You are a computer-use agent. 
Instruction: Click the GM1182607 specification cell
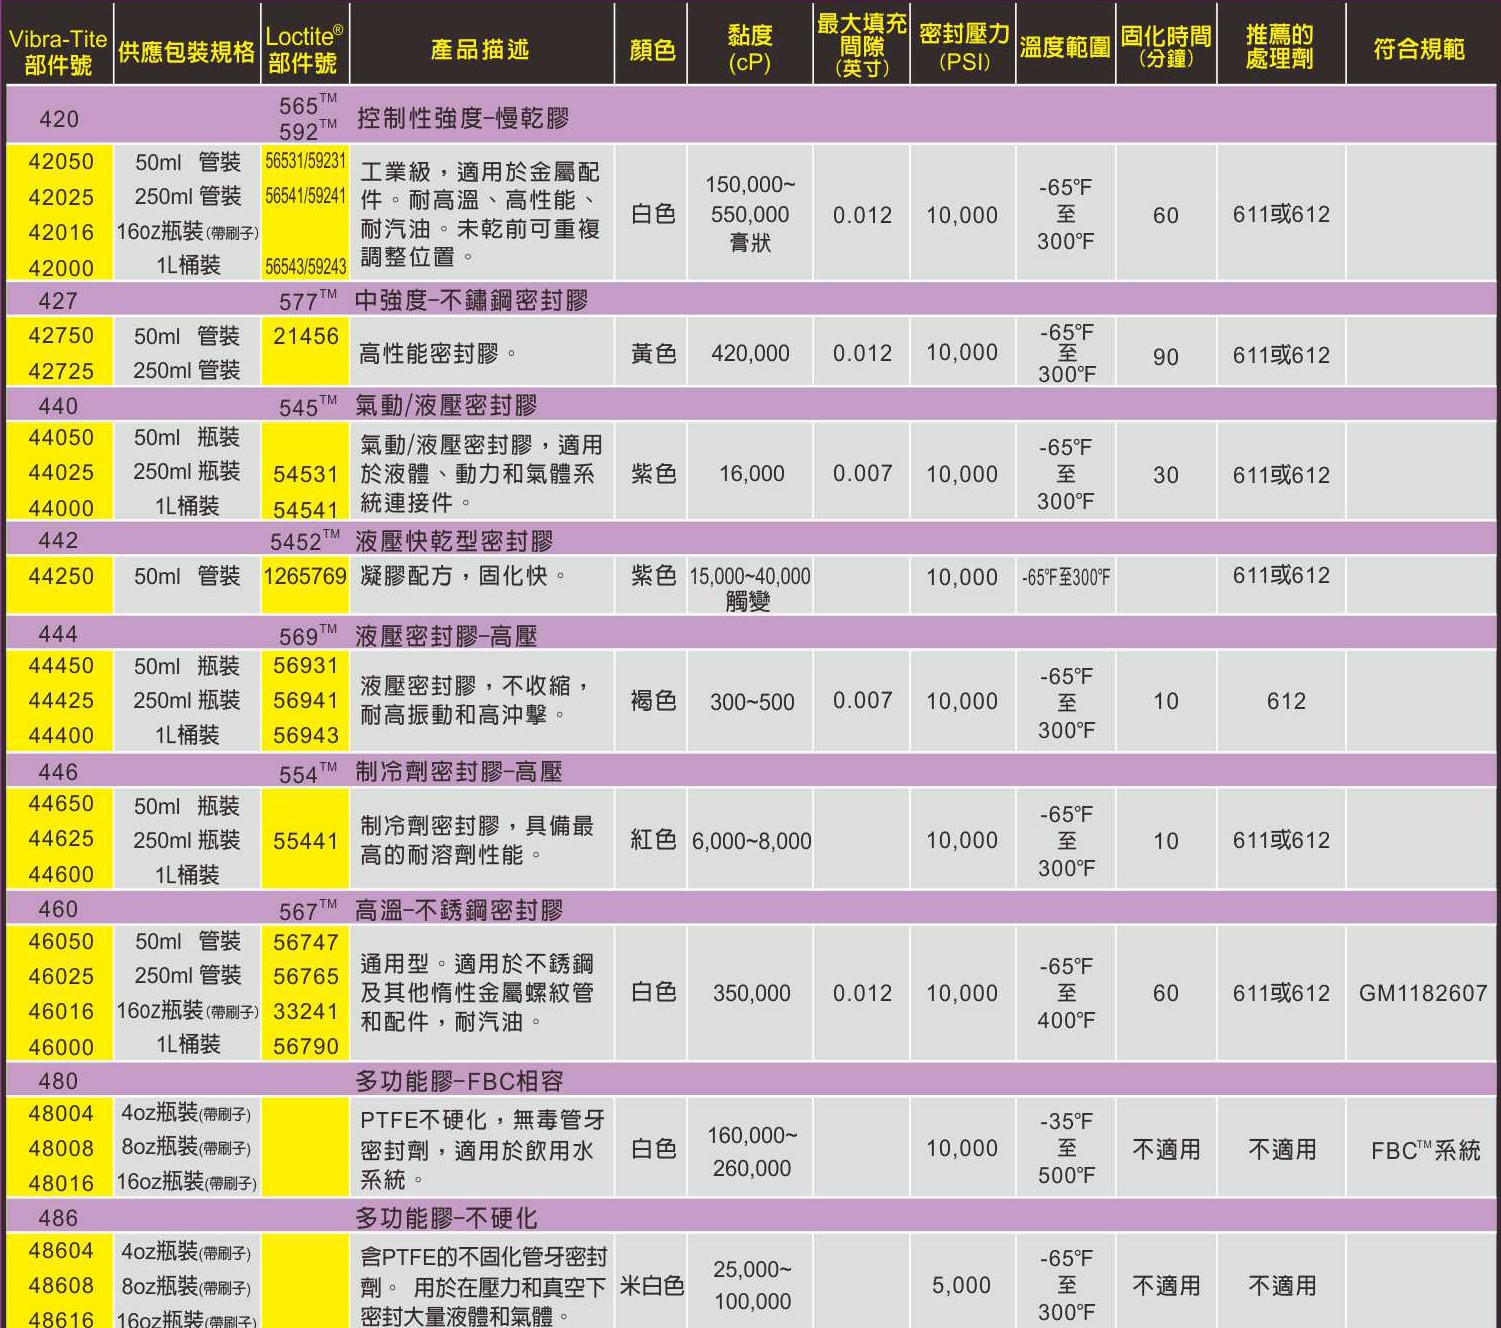[1423, 993]
